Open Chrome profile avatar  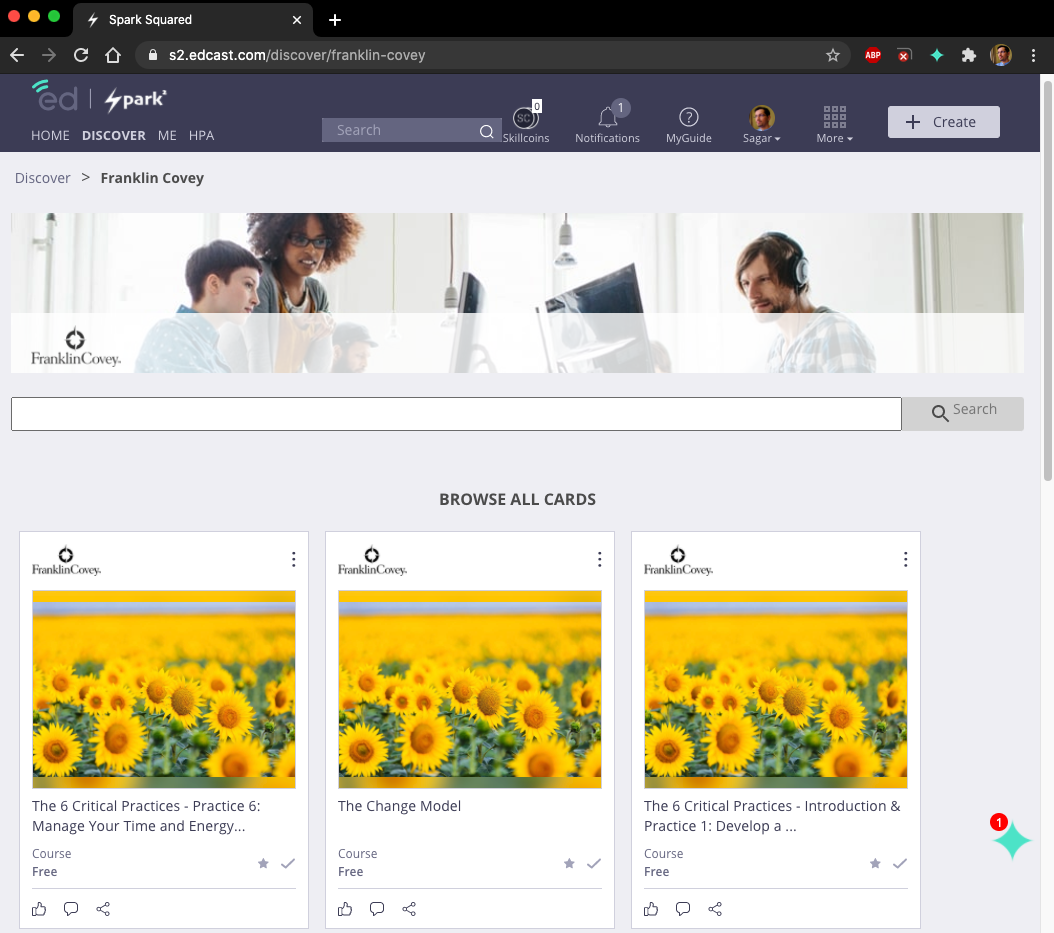tap(1001, 55)
